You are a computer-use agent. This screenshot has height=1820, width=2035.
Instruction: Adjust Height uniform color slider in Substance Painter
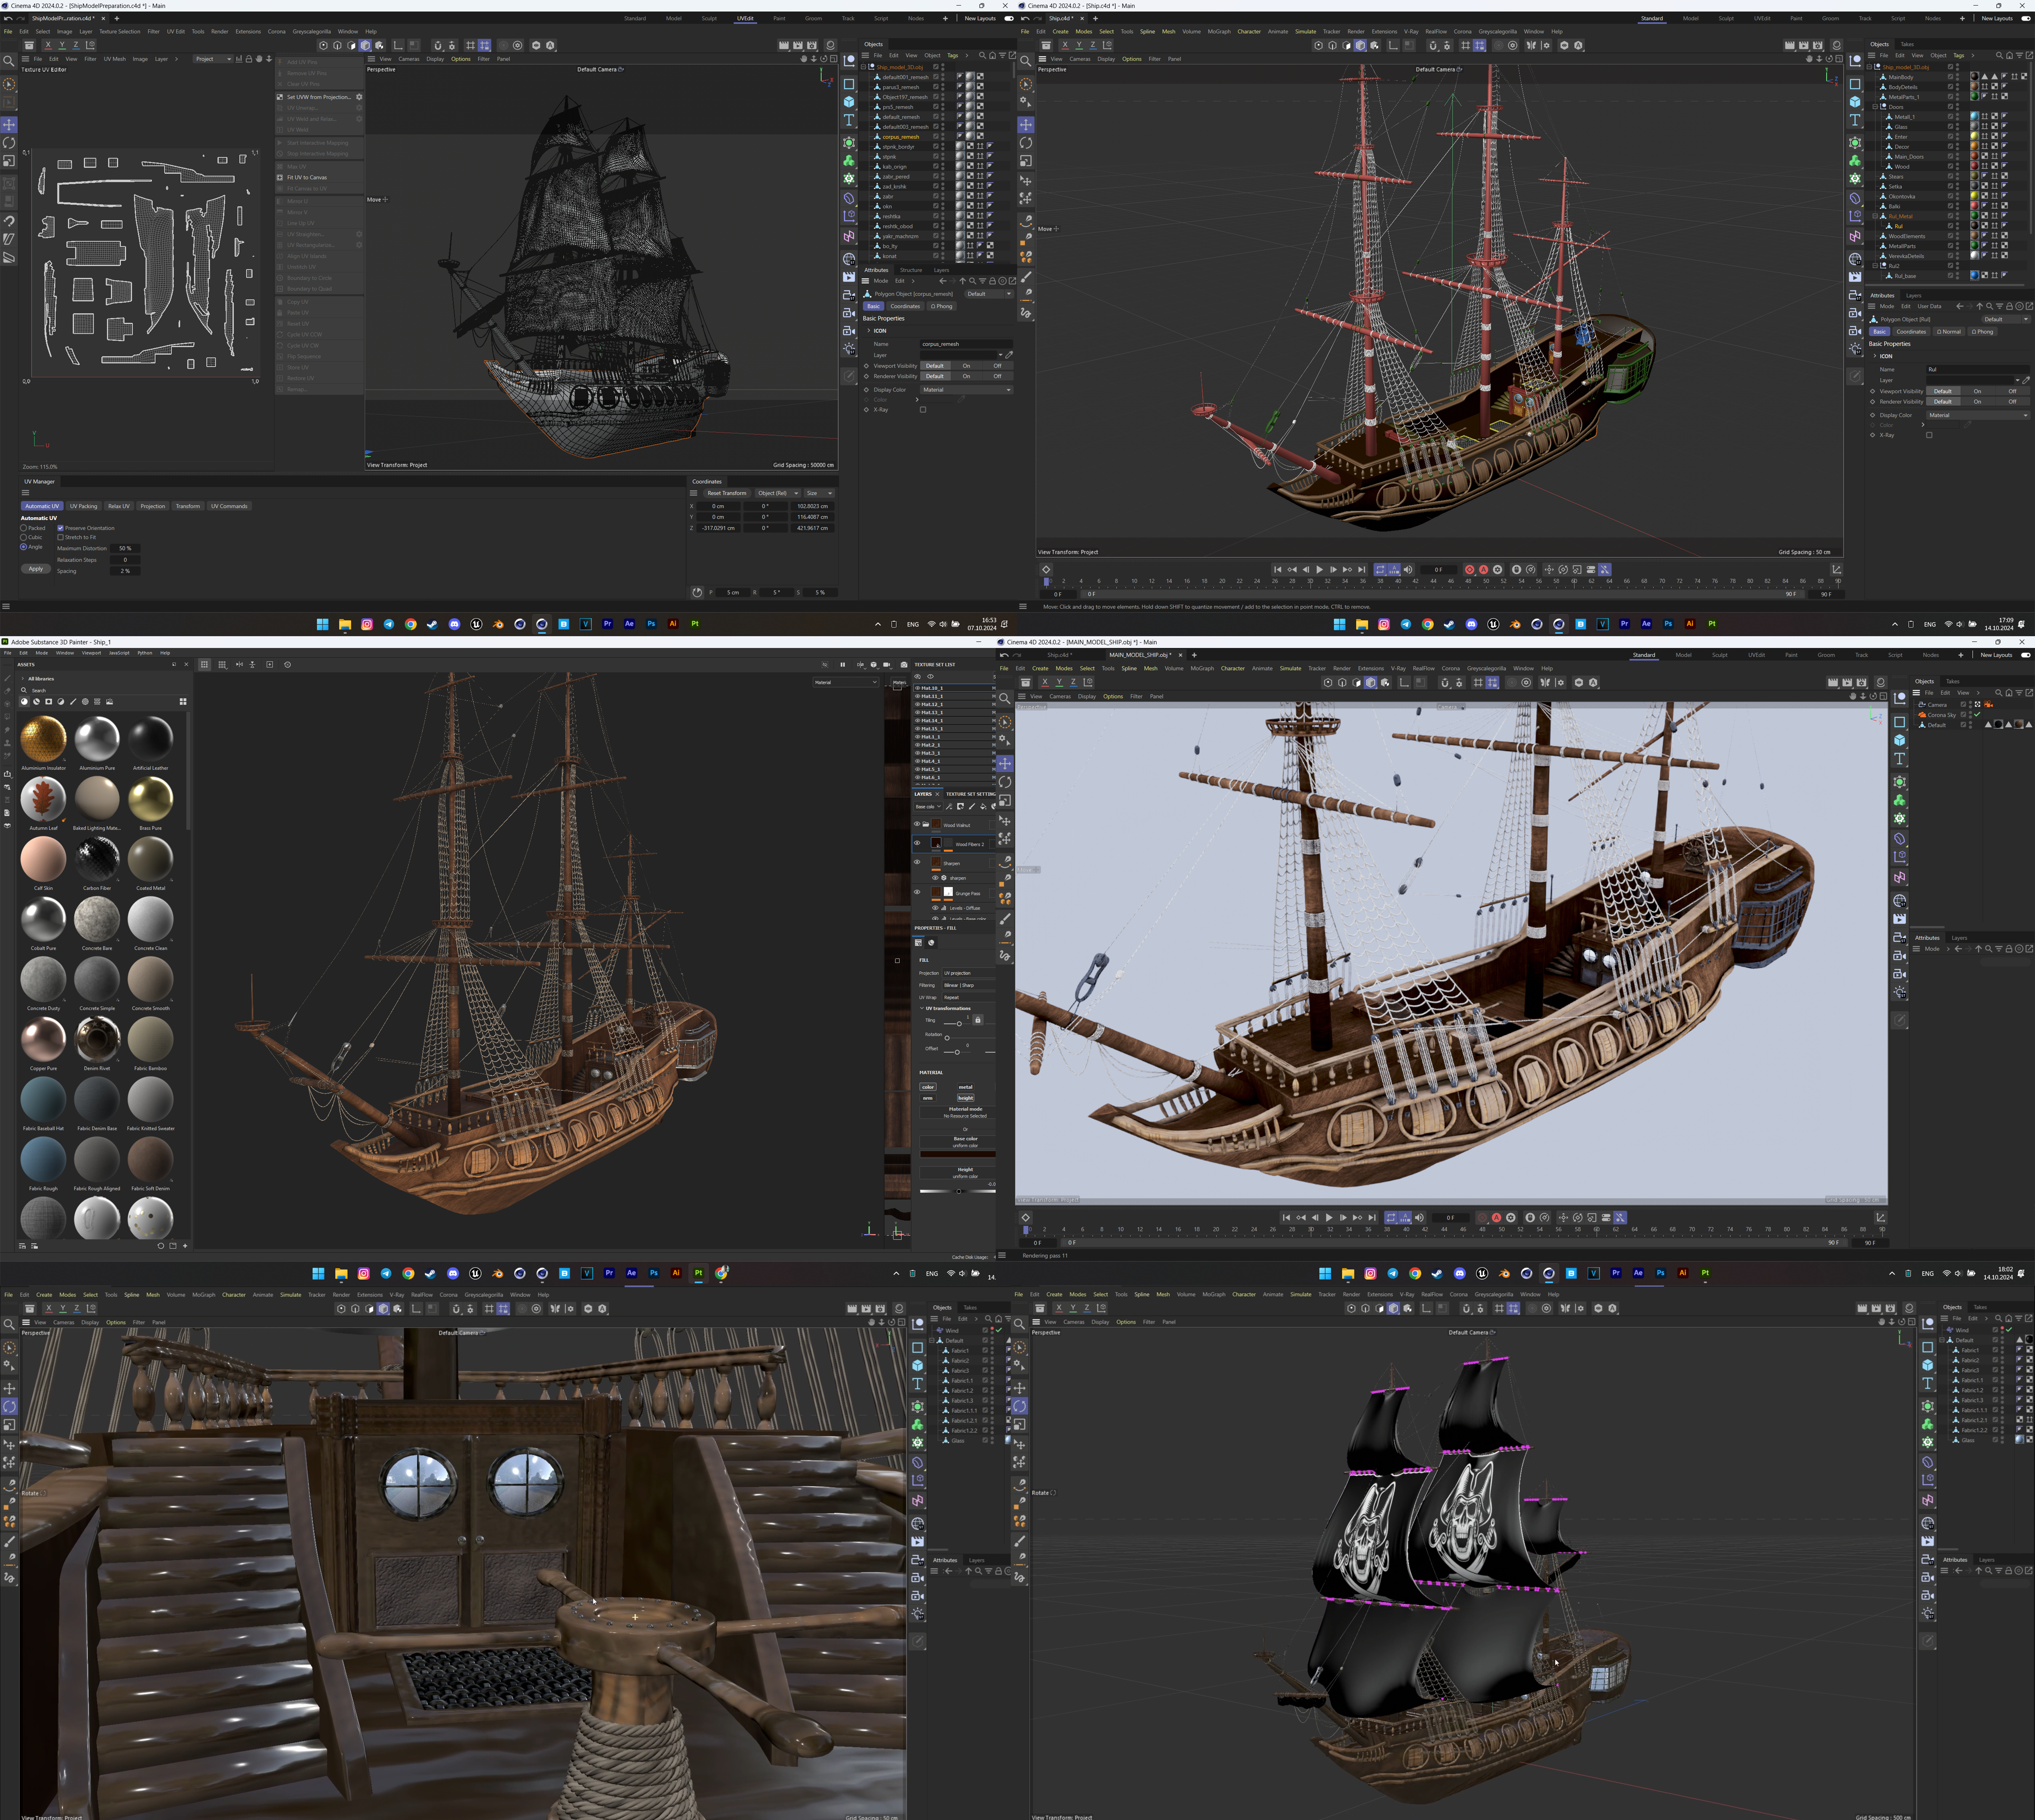click(x=958, y=1191)
